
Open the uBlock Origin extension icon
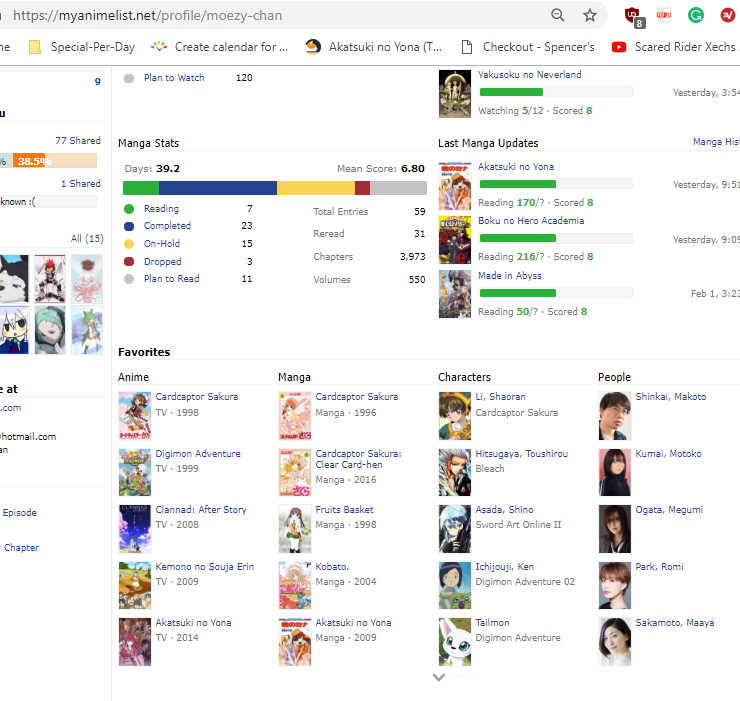(634, 17)
